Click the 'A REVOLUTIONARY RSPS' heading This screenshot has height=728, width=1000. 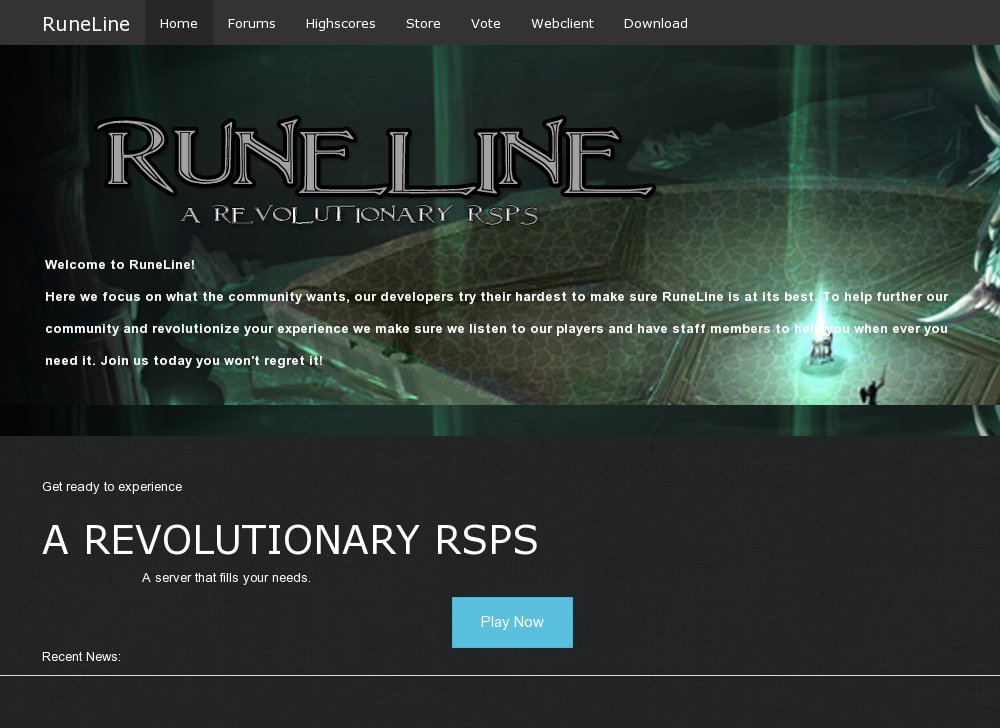pos(290,540)
